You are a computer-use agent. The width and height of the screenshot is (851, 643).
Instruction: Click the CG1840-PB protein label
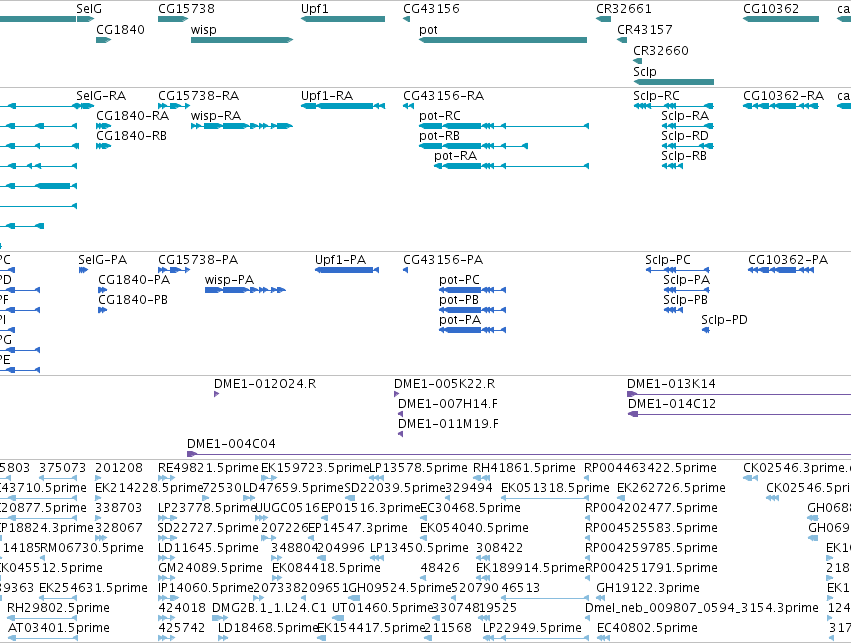[133, 300]
